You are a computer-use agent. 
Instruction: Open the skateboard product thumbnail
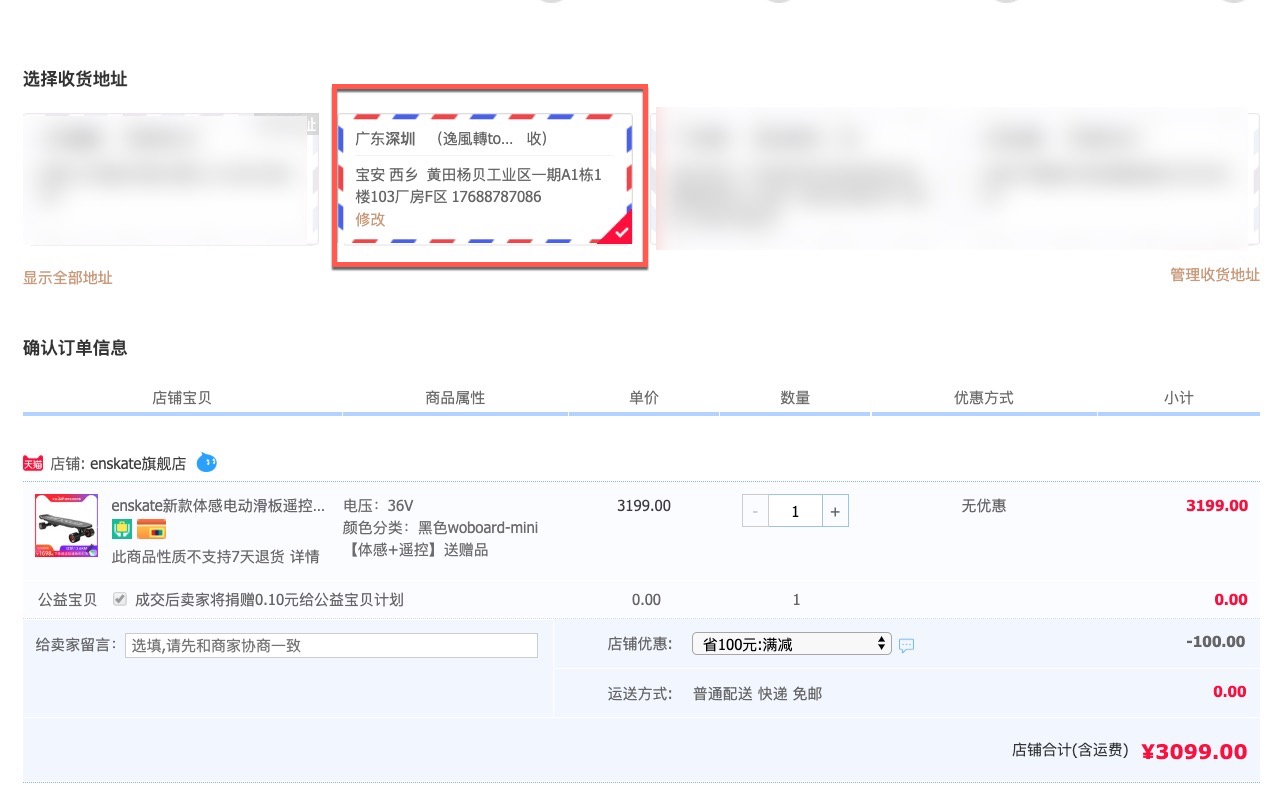point(66,525)
